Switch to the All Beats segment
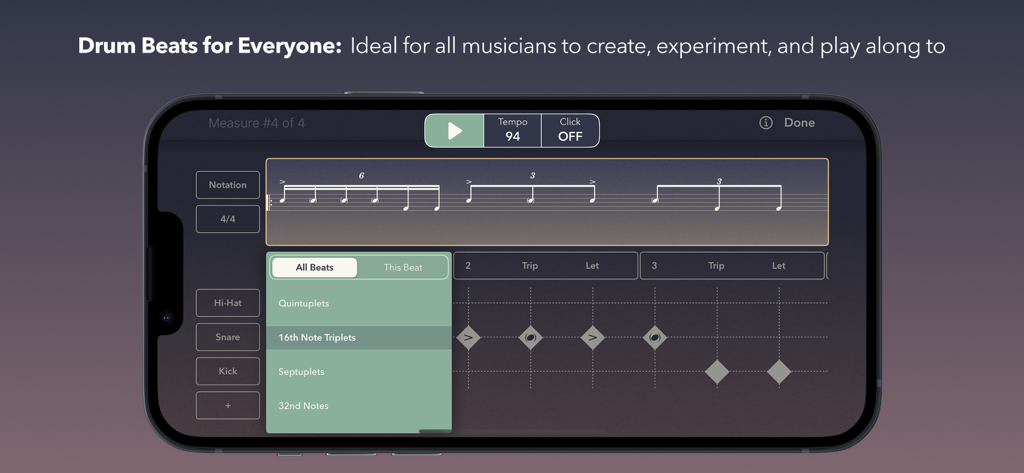 pos(315,268)
